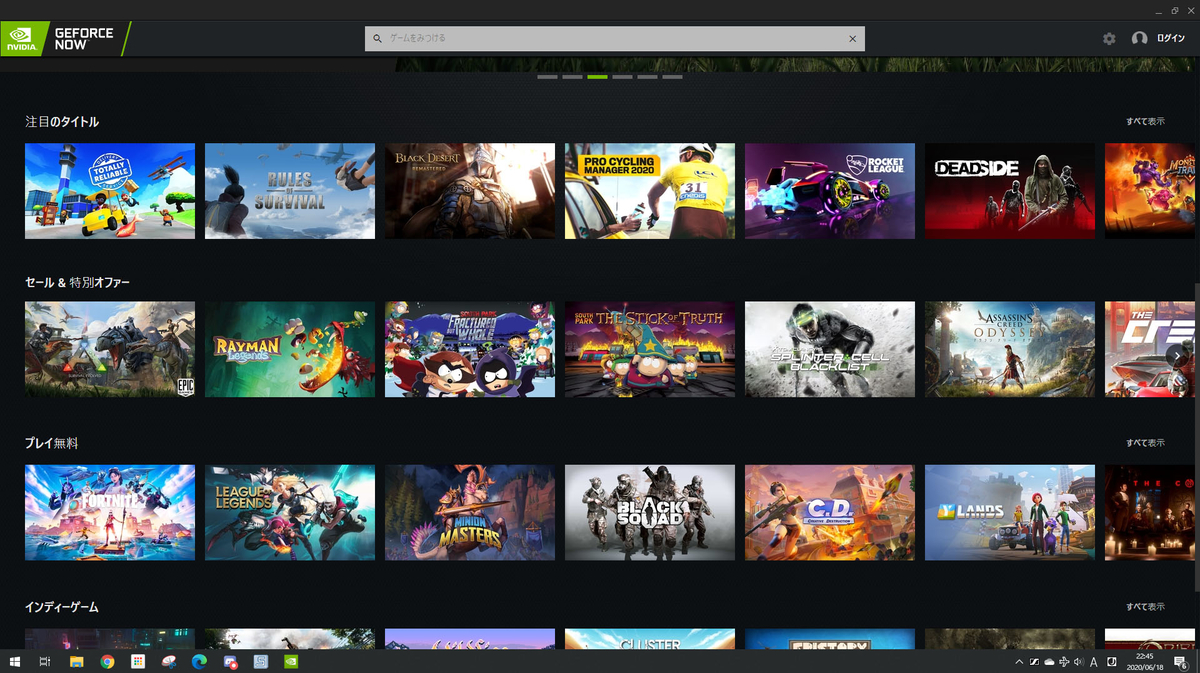Open the Creative Destruction C.D. tile
This screenshot has width=1200, height=673.
point(830,513)
